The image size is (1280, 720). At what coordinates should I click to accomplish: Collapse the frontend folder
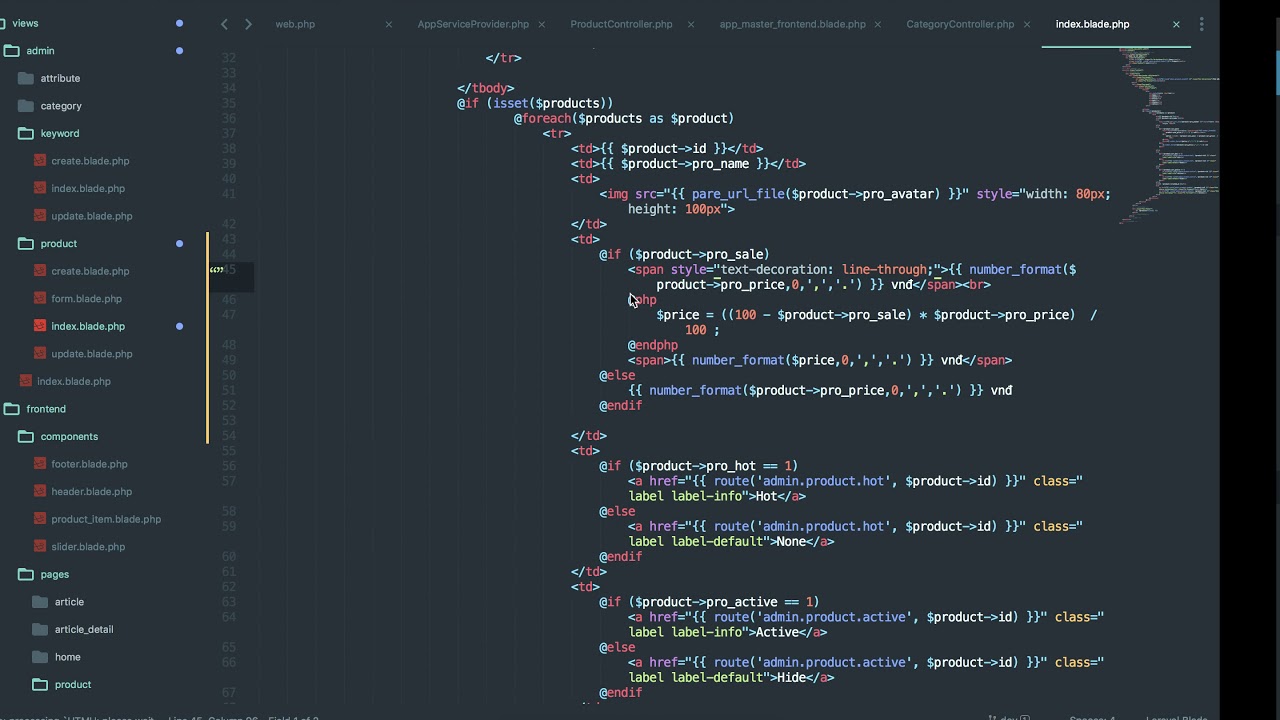46,409
